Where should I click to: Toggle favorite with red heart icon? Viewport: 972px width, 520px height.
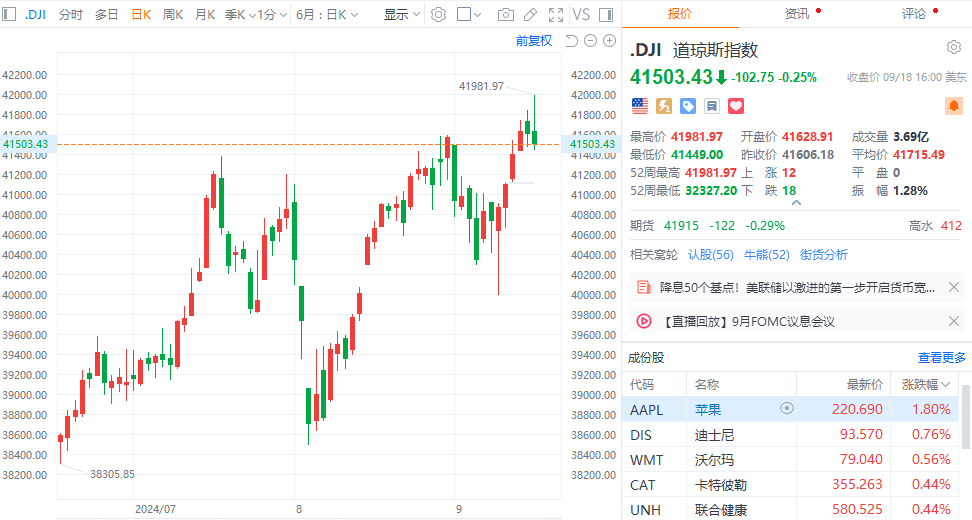[x=736, y=106]
